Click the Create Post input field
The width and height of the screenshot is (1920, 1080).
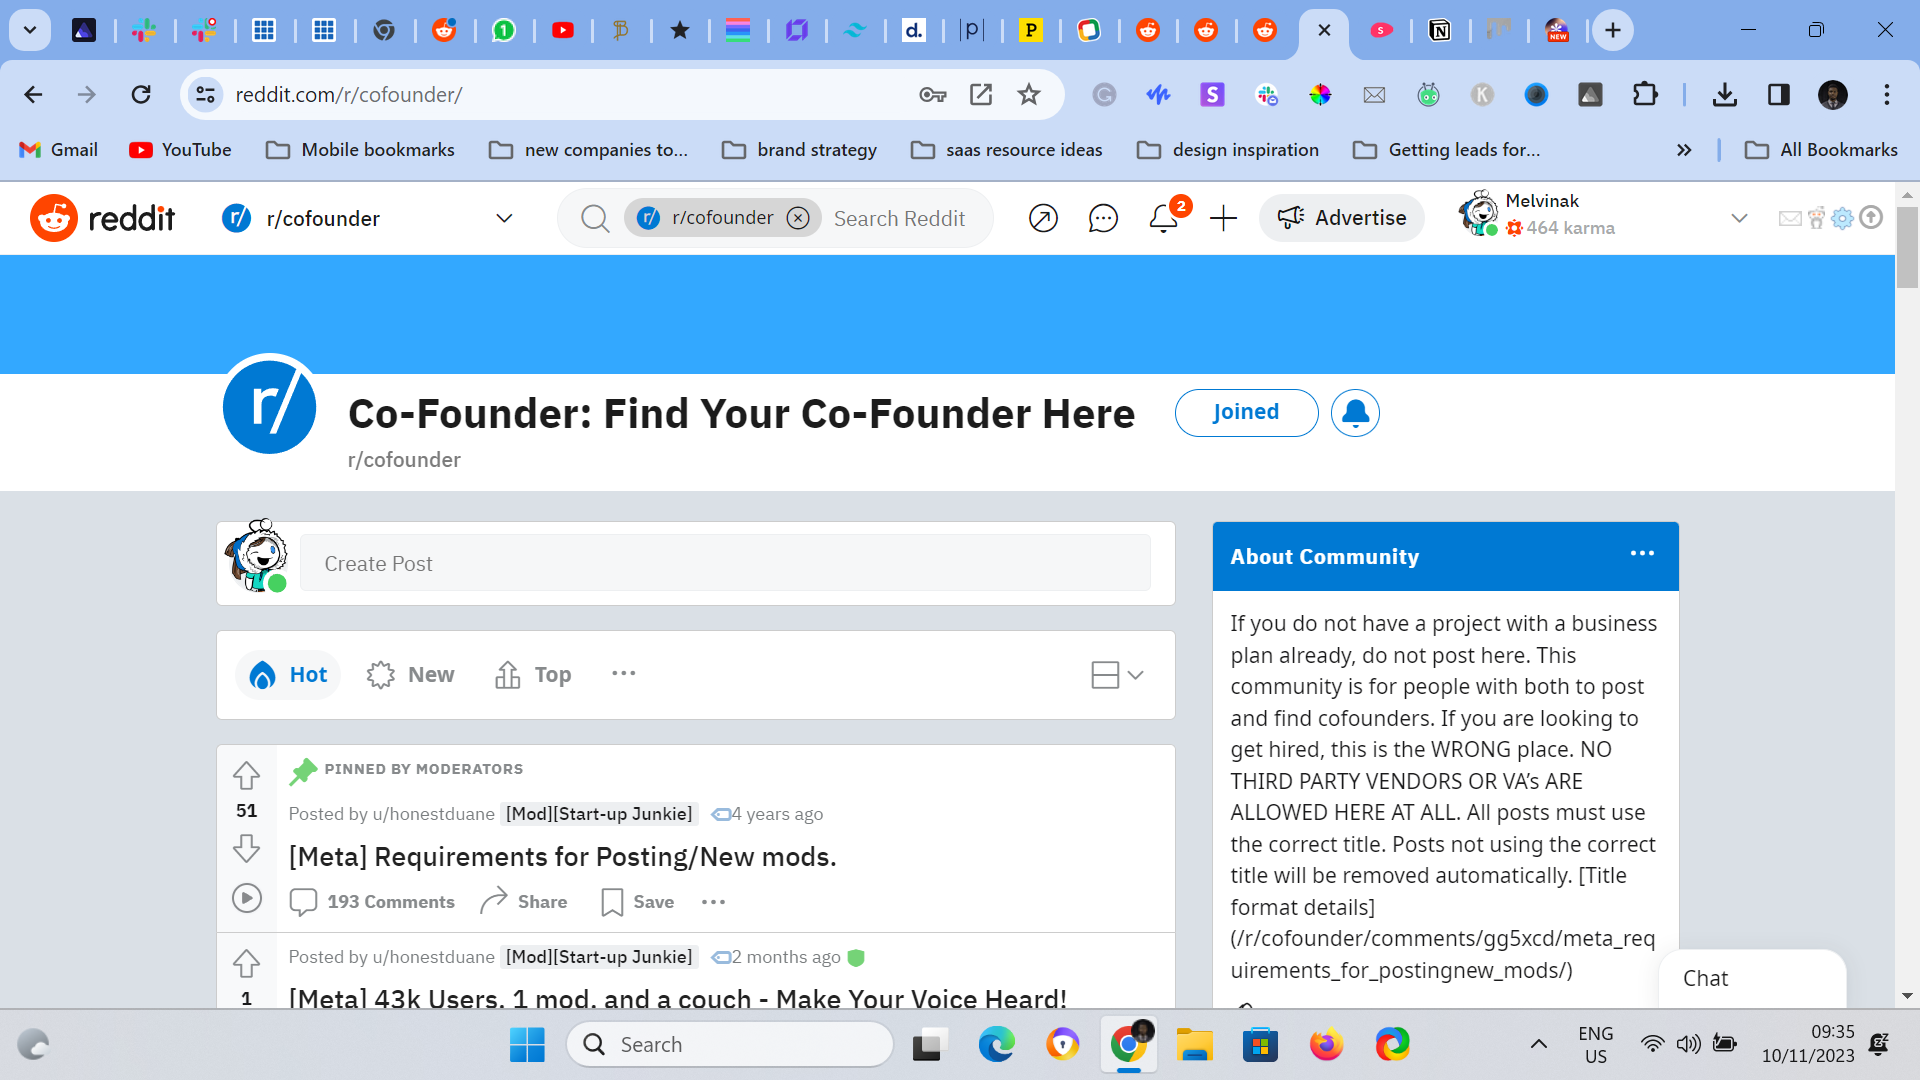pos(725,564)
